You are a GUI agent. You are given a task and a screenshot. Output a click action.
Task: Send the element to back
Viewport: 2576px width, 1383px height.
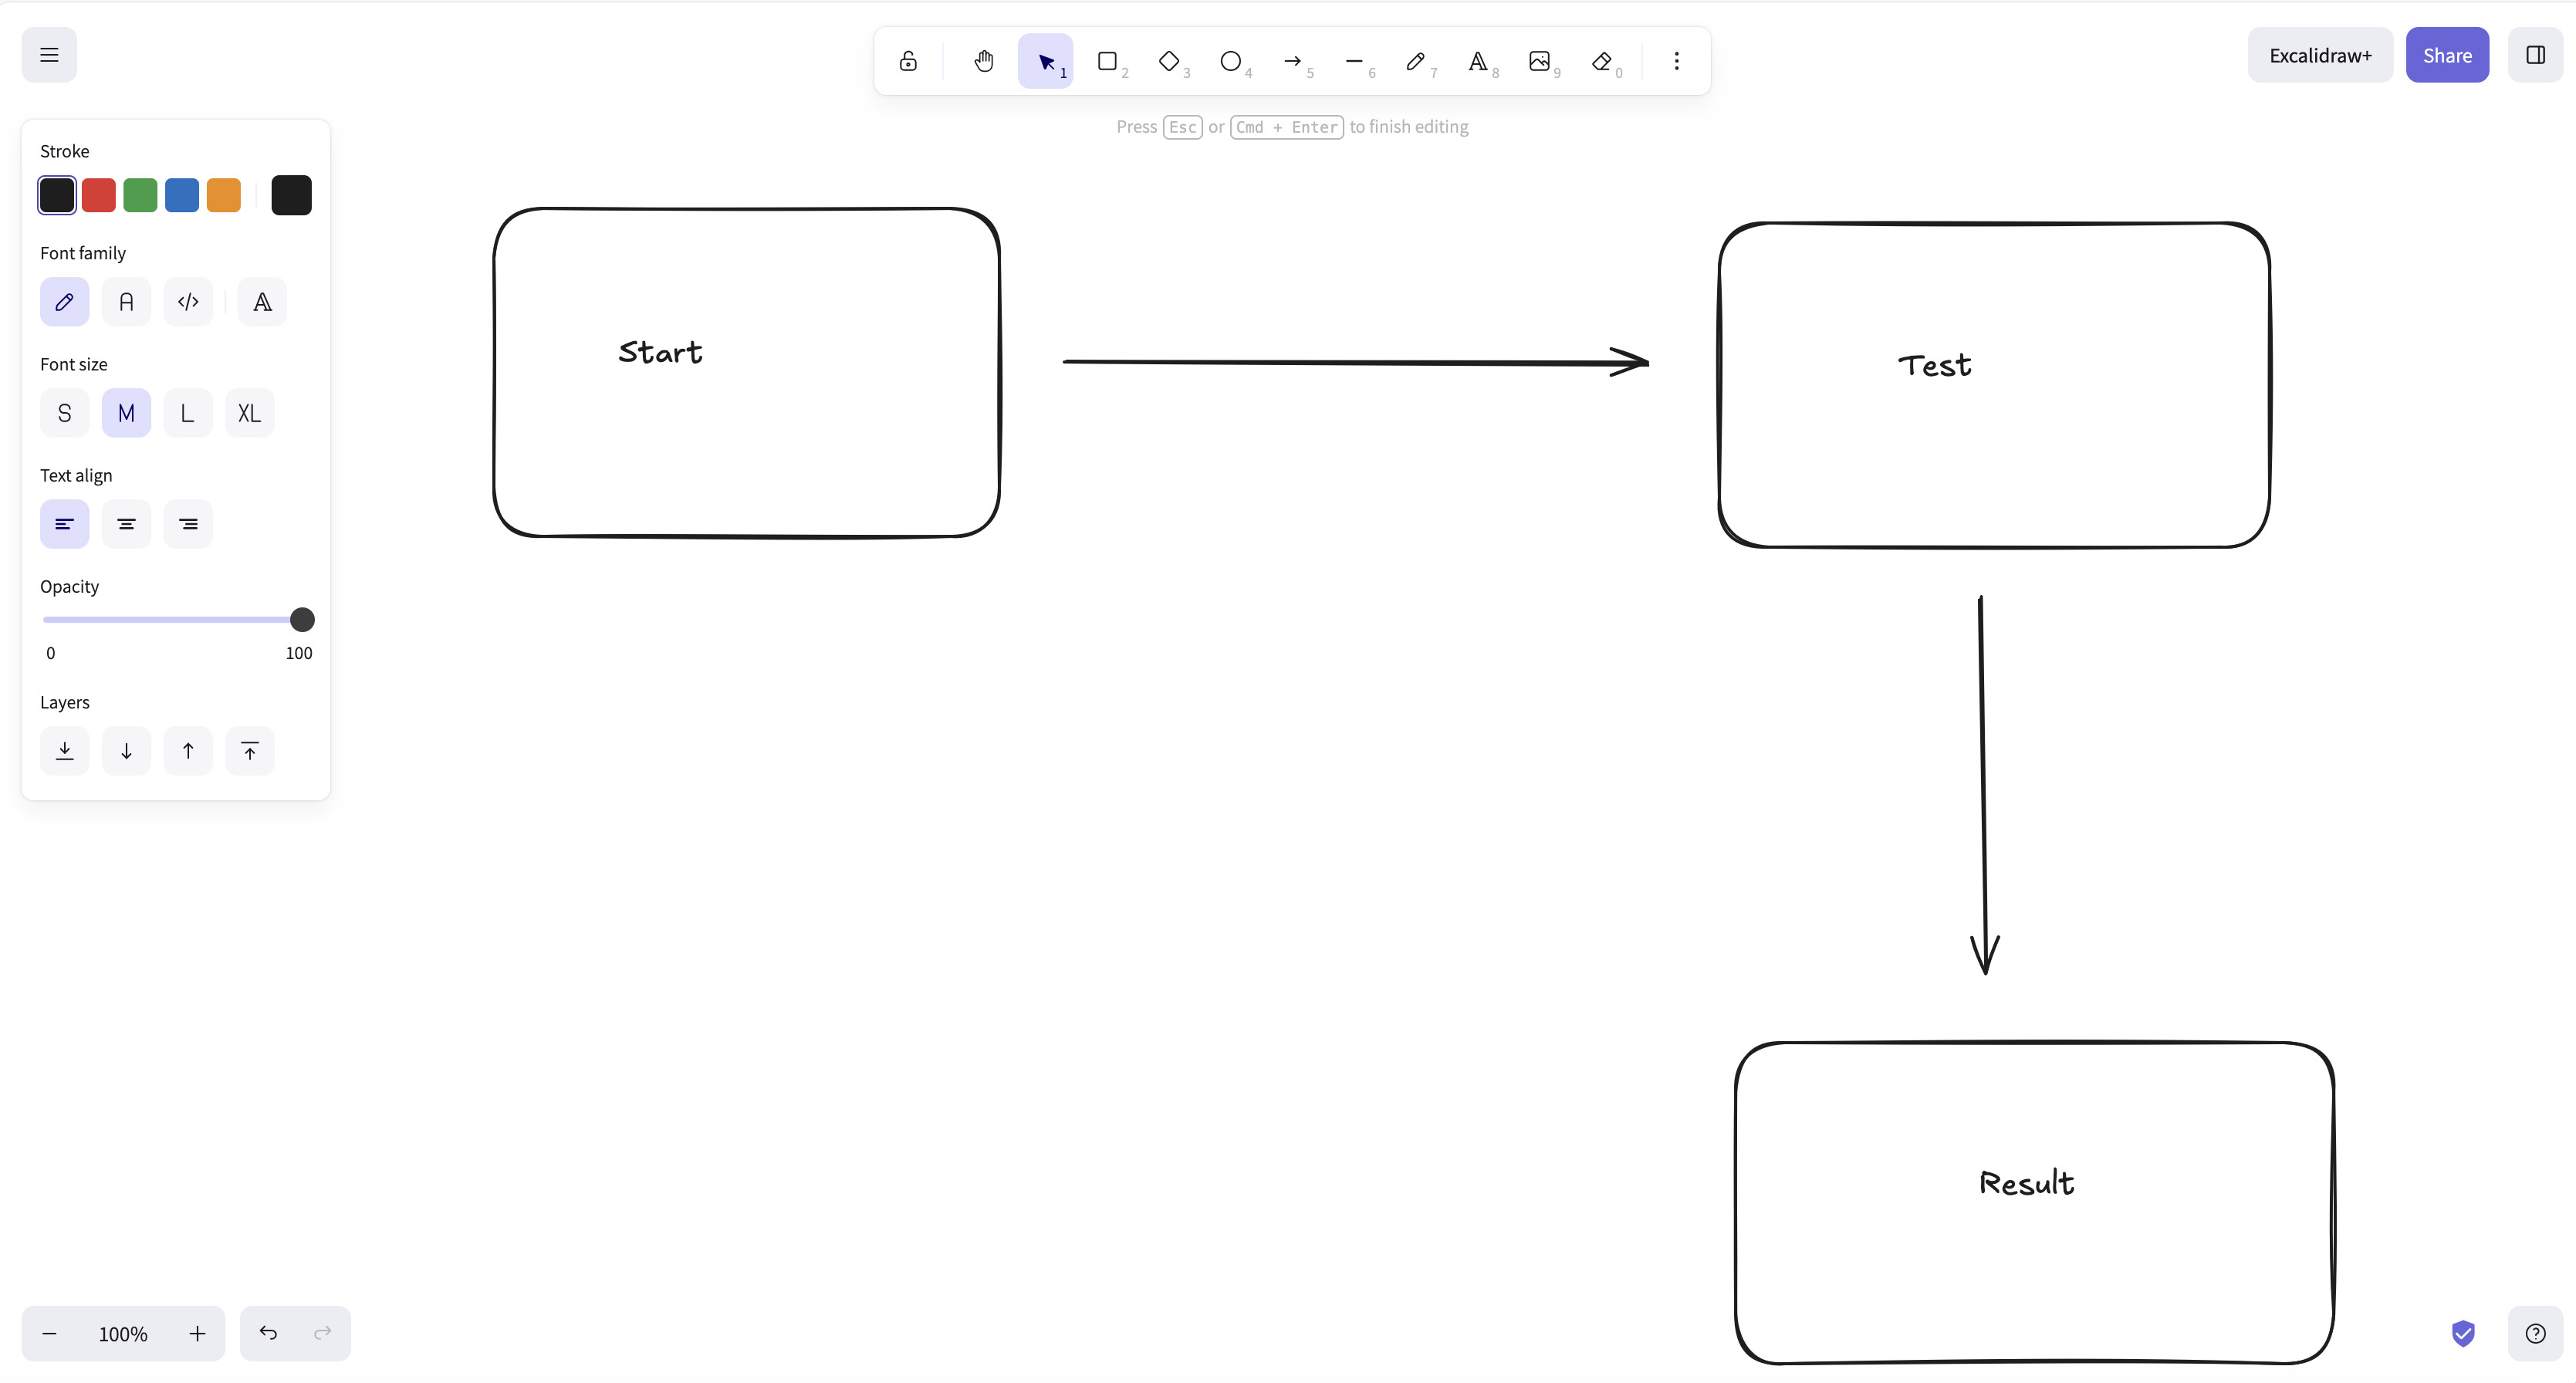[65, 751]
